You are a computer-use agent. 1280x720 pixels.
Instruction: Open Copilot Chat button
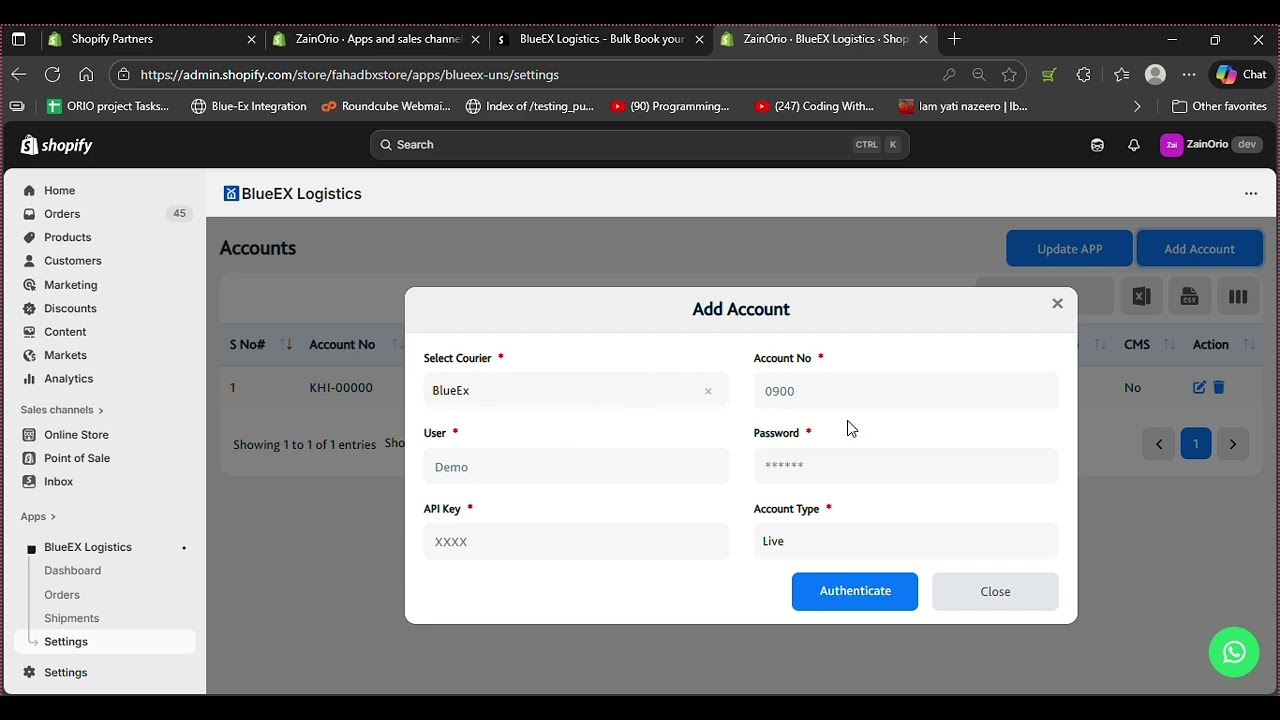[x=1240, y=74]
